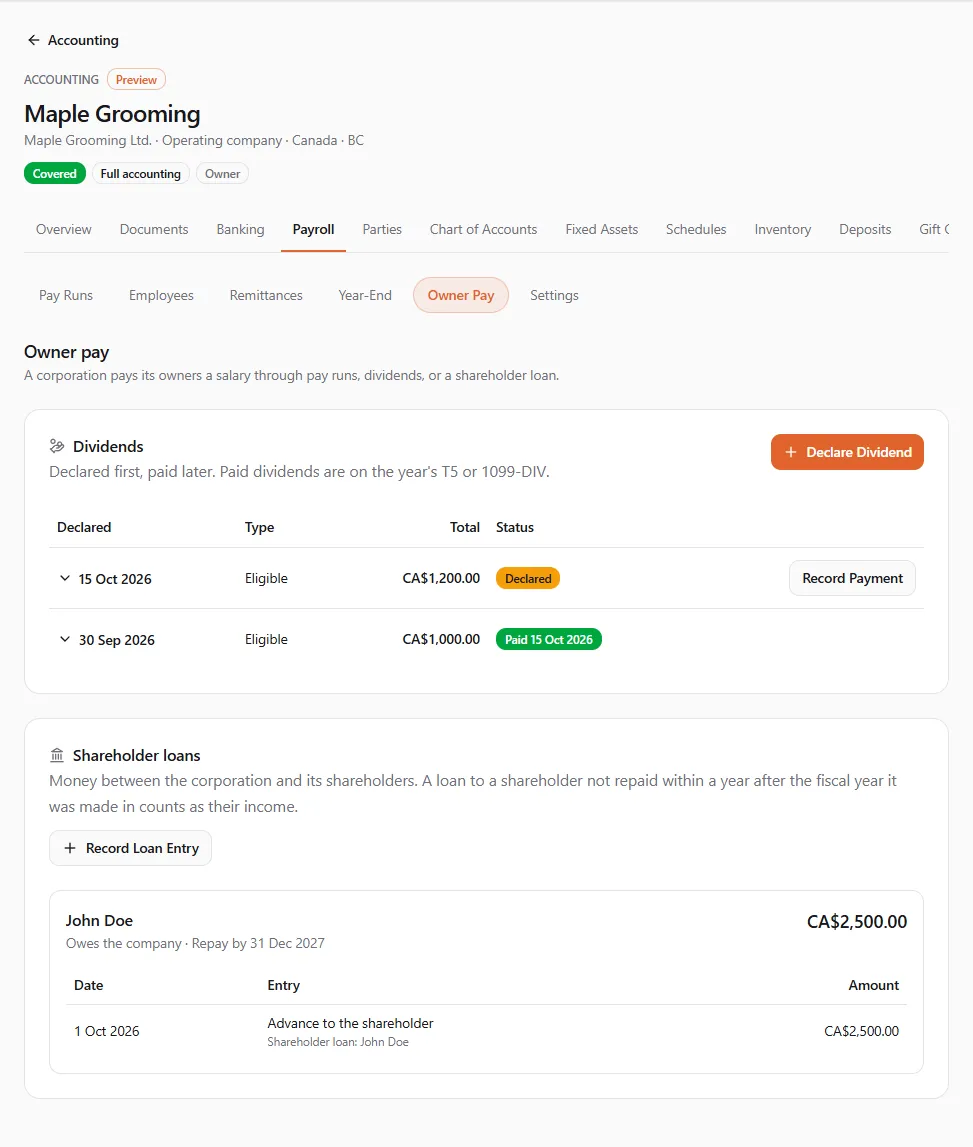Click the Paid 15 Oct 2026 badge
This screenshot has width=973, height=1147.
point(549,639)
